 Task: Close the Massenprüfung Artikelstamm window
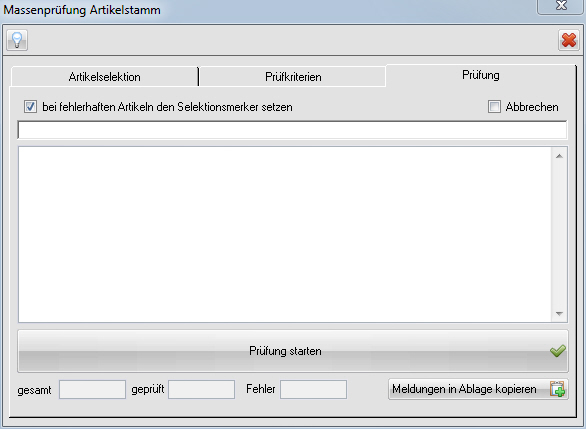pyautogui.click(x=561, y=6)
